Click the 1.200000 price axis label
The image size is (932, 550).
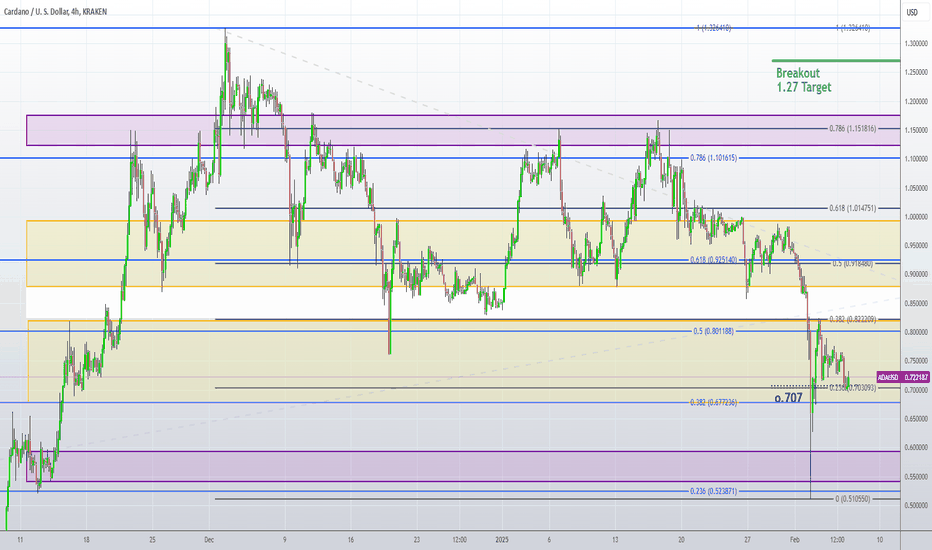click(916, 102)
